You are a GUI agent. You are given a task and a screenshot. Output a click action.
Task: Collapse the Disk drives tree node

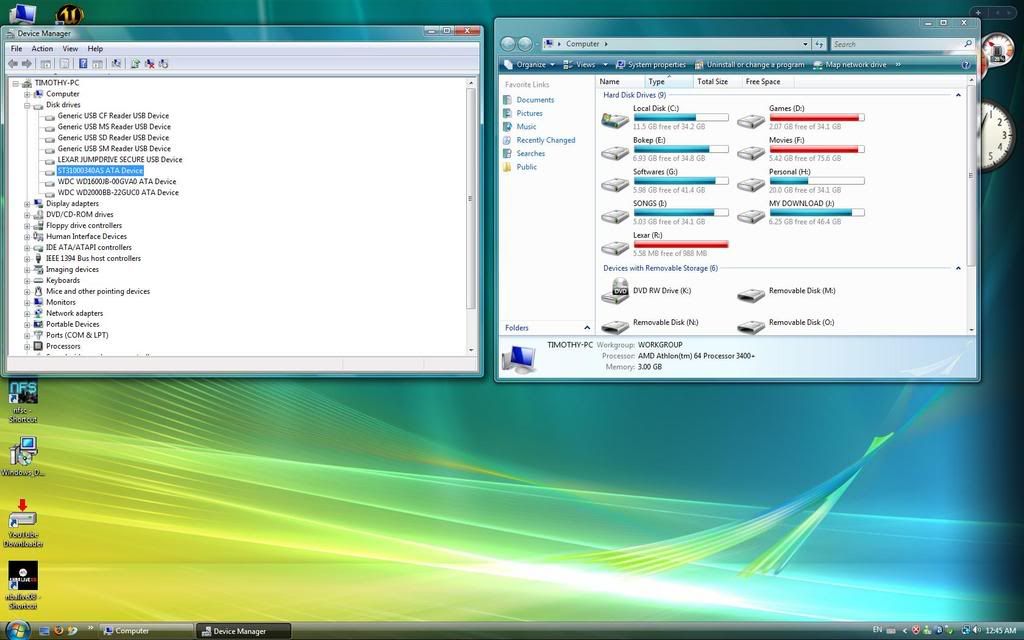[x=28, y=105]
